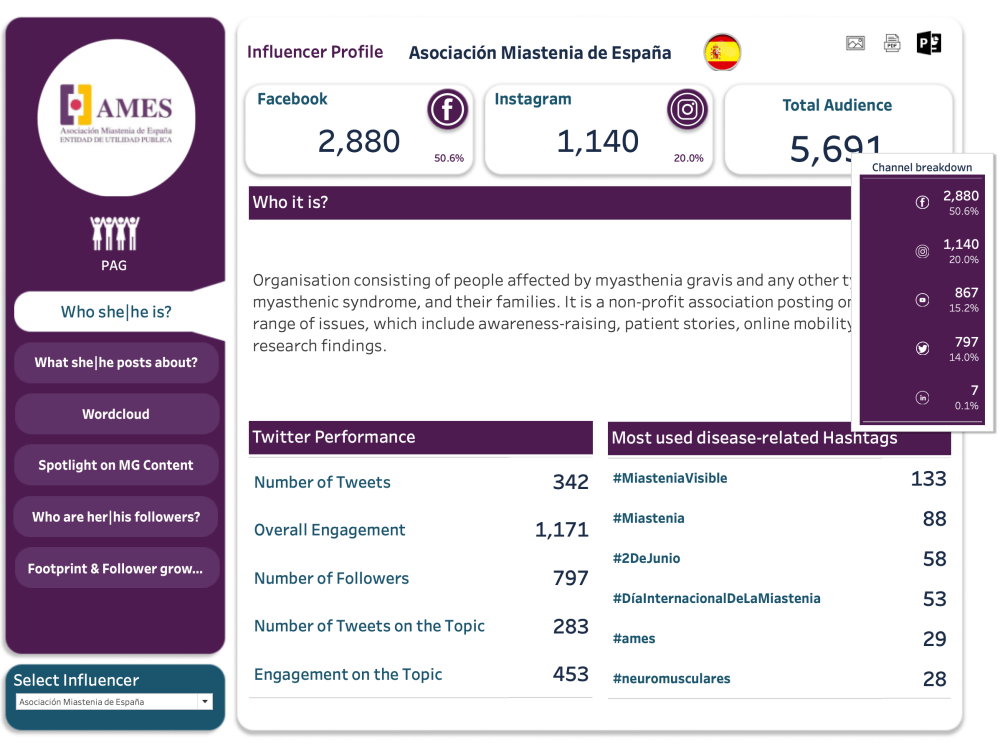This screenshot has width=1000, height=750.
Task: Click the Instagram icon on the Instagram card
Action: [687, 110]
